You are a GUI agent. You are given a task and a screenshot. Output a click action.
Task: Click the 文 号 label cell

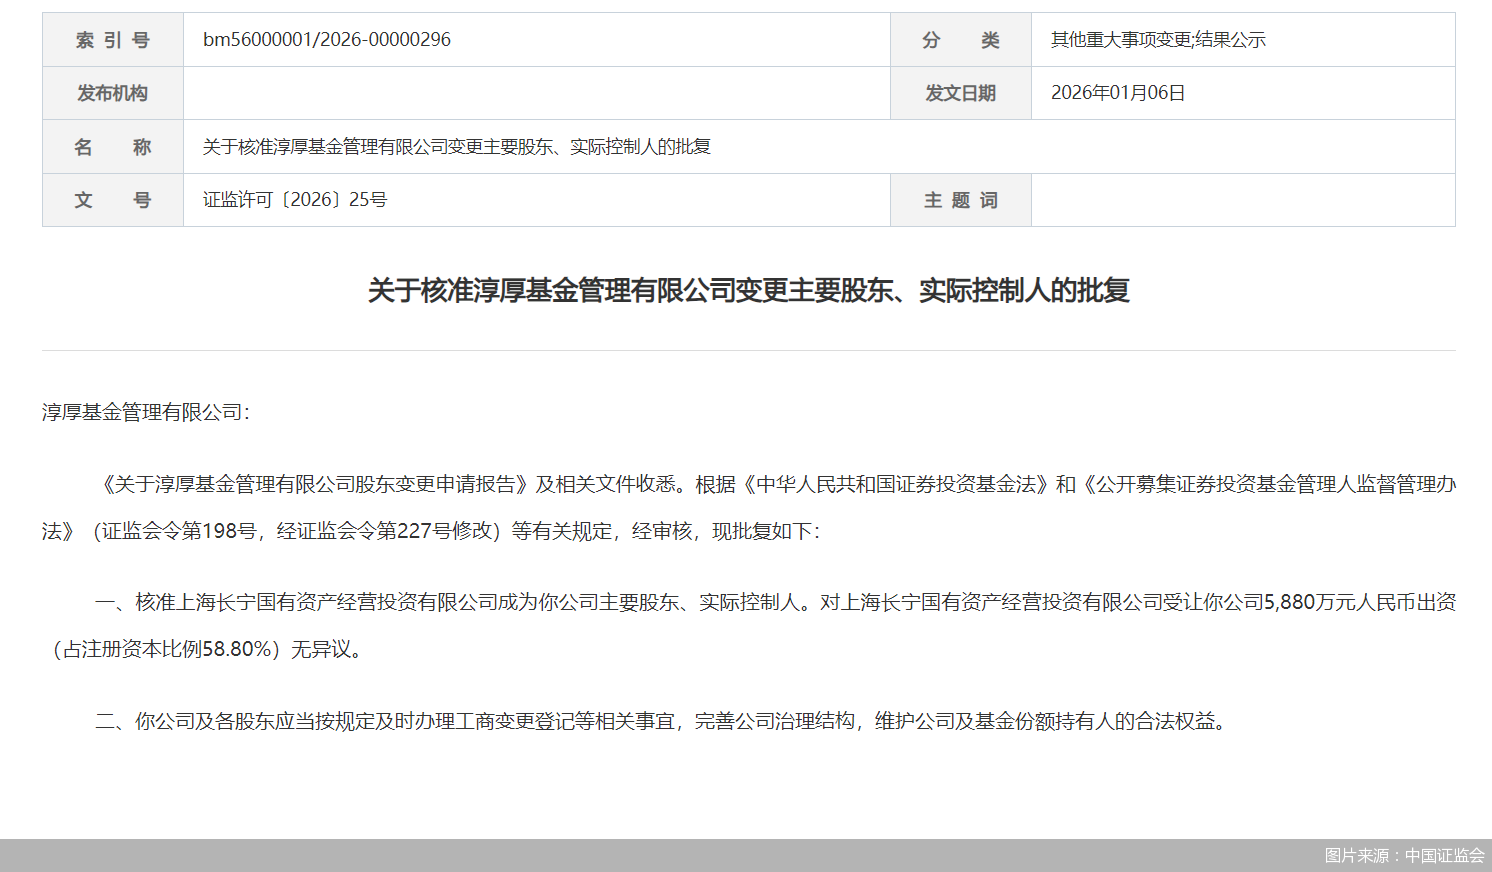pos(112,199)
